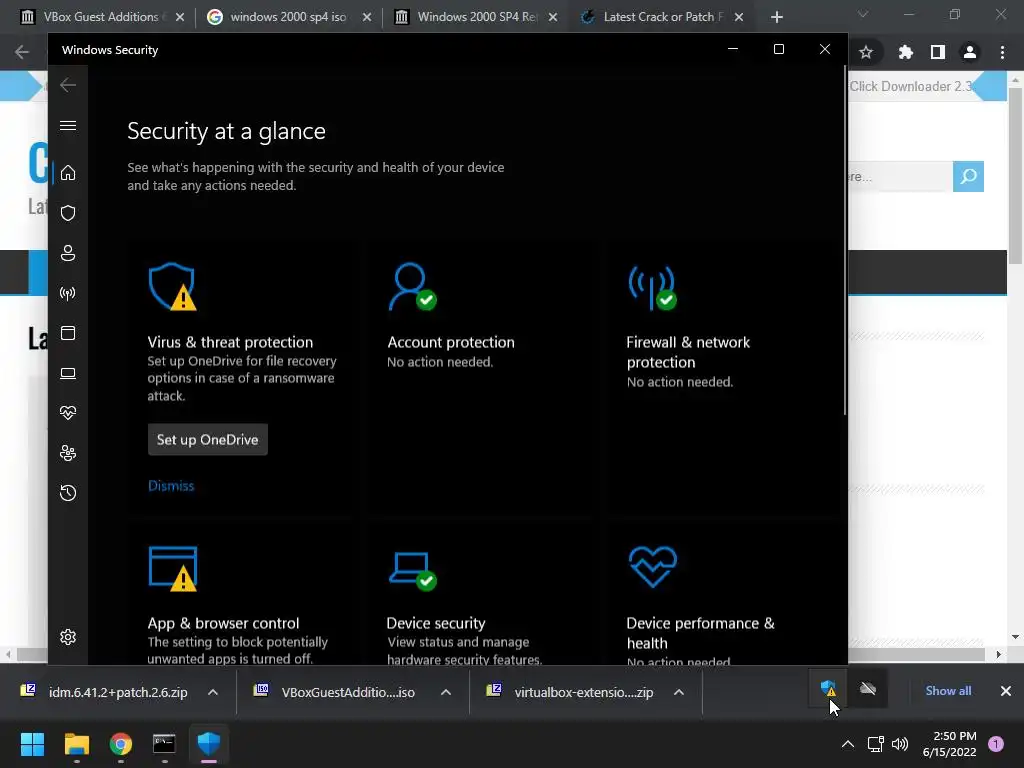Open Chrome profile avatar menu

coord(970,52)
